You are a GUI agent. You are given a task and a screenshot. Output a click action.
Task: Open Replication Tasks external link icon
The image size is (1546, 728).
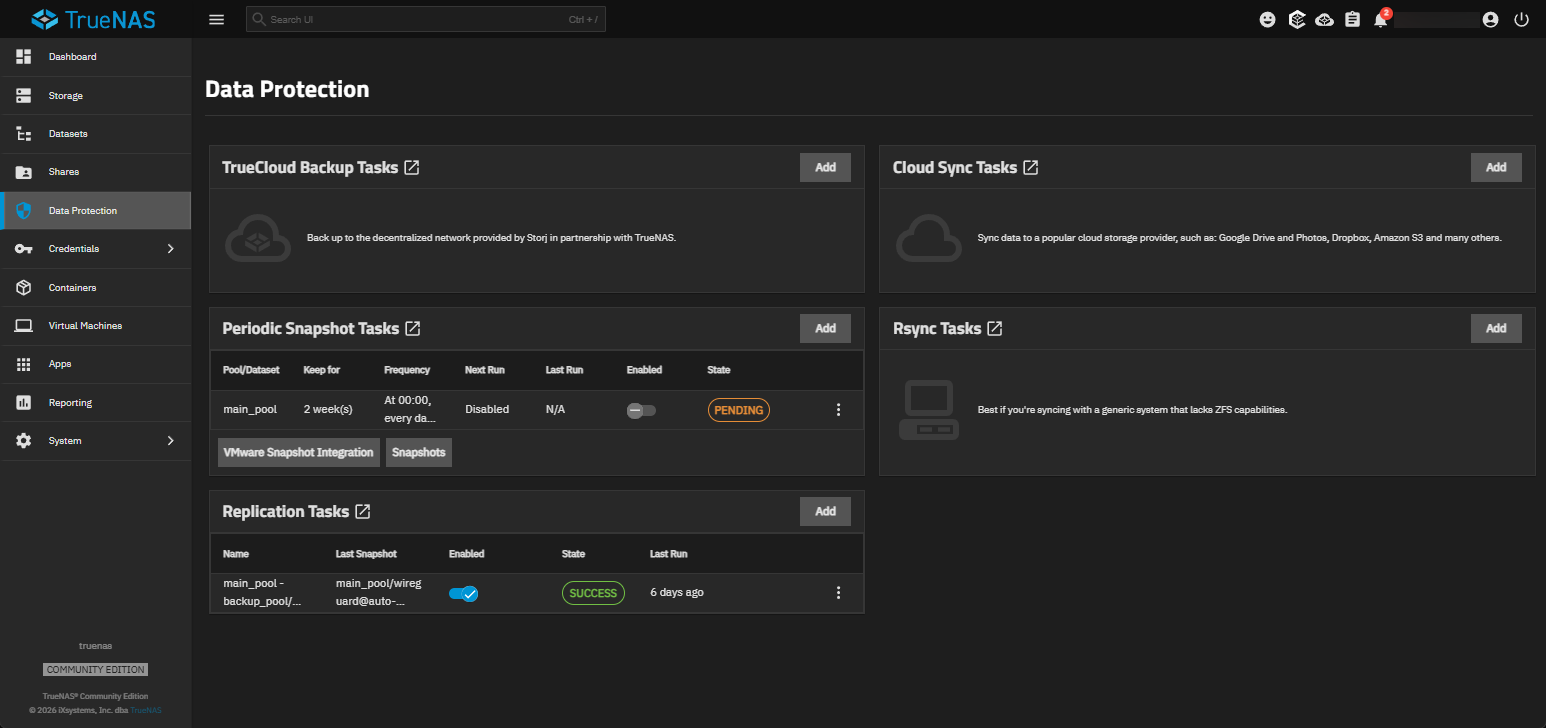(363, 511)
